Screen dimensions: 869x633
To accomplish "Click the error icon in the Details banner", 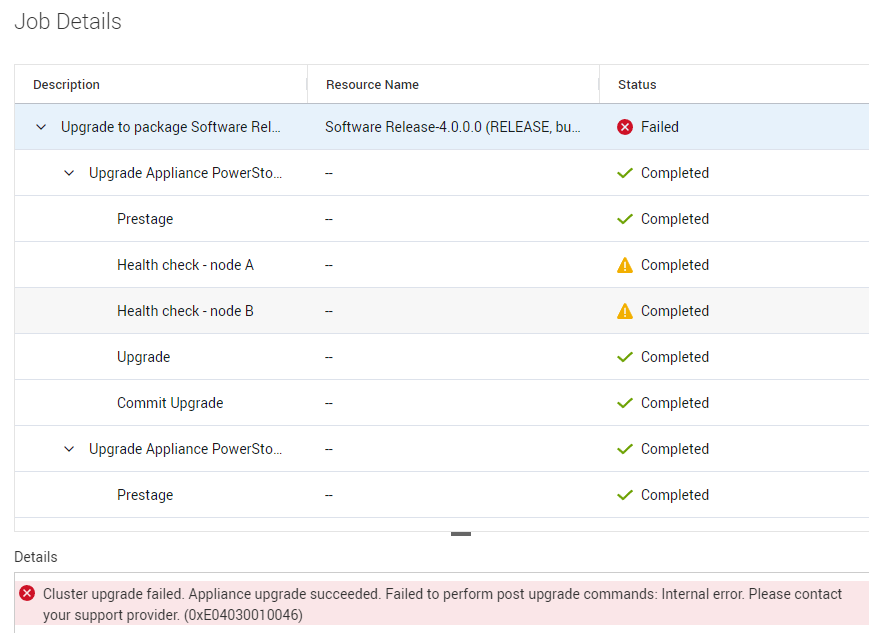I will click(26, 592).
